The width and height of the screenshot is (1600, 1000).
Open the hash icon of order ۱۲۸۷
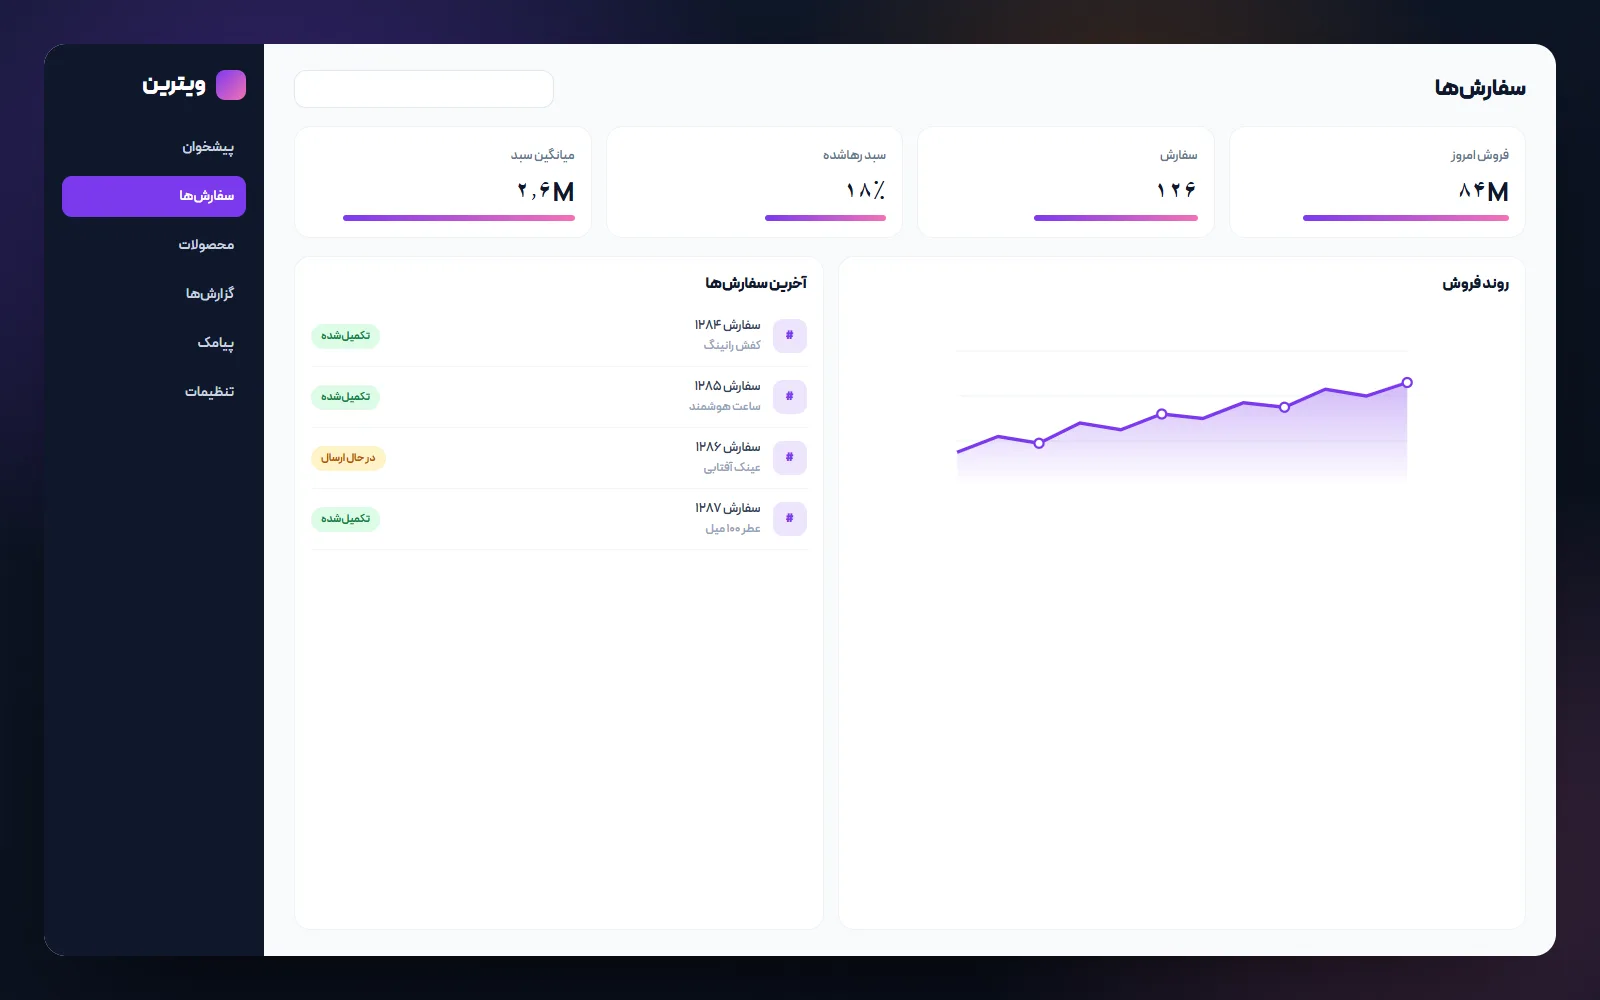[x=790, y=519]
